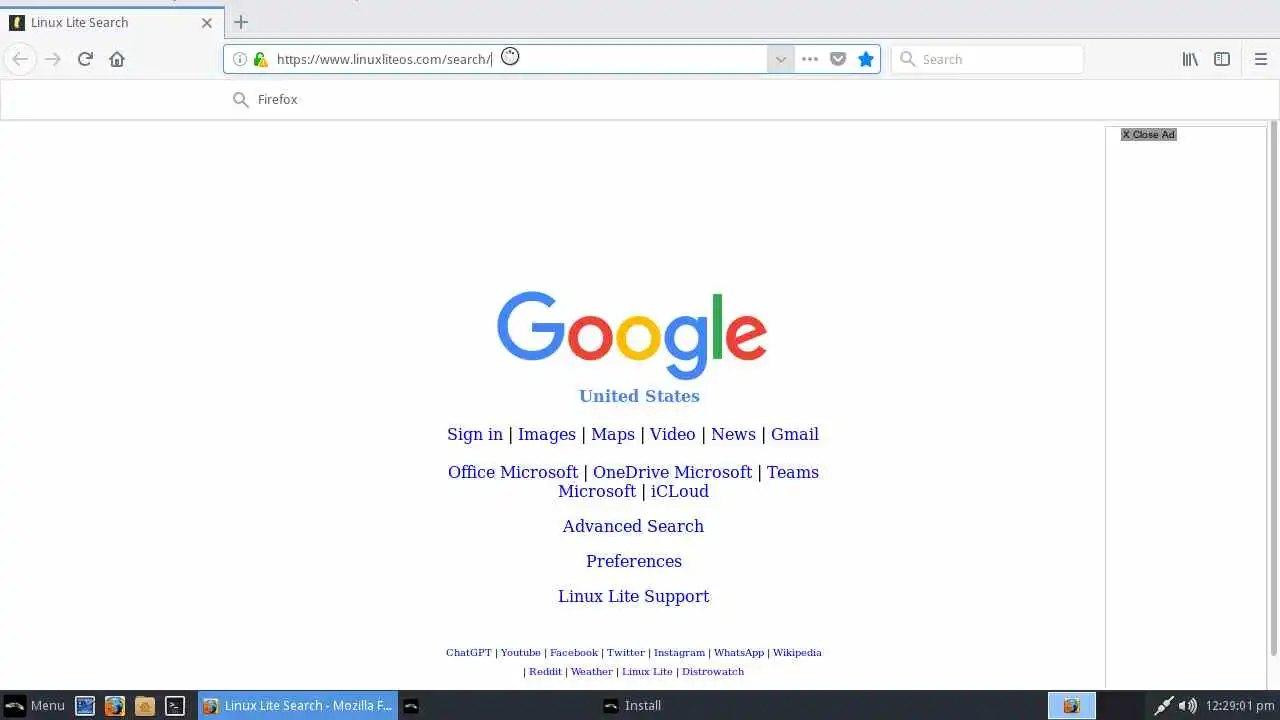Image resolution: width=1280 pixels, height=720 pixels.
Task: Open the file manager from taskbar
Action: coord(145,705)
